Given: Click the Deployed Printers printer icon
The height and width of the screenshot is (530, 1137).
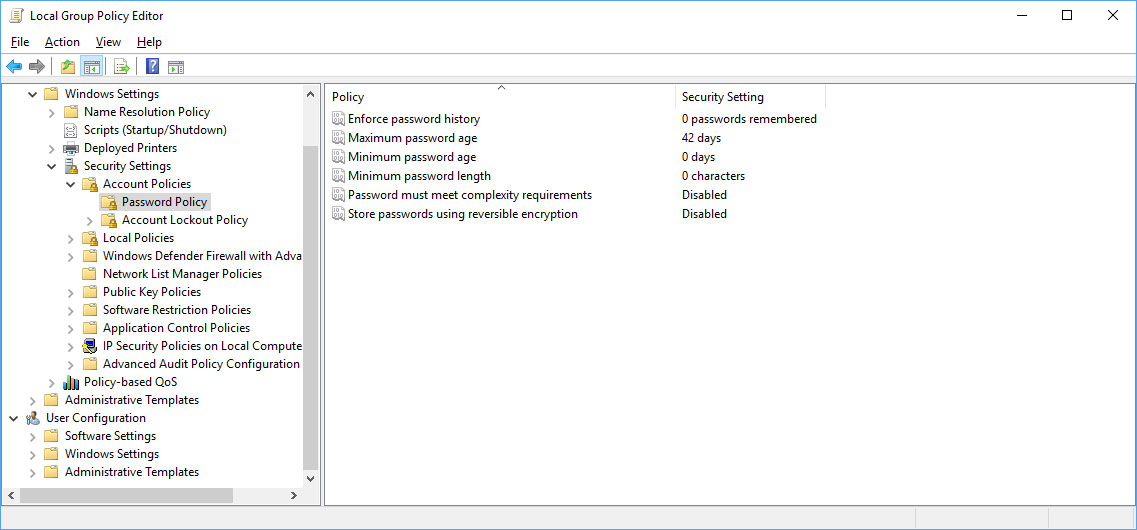Looking at the screenshot, I should pyautogui.click(x=70, y=148).
